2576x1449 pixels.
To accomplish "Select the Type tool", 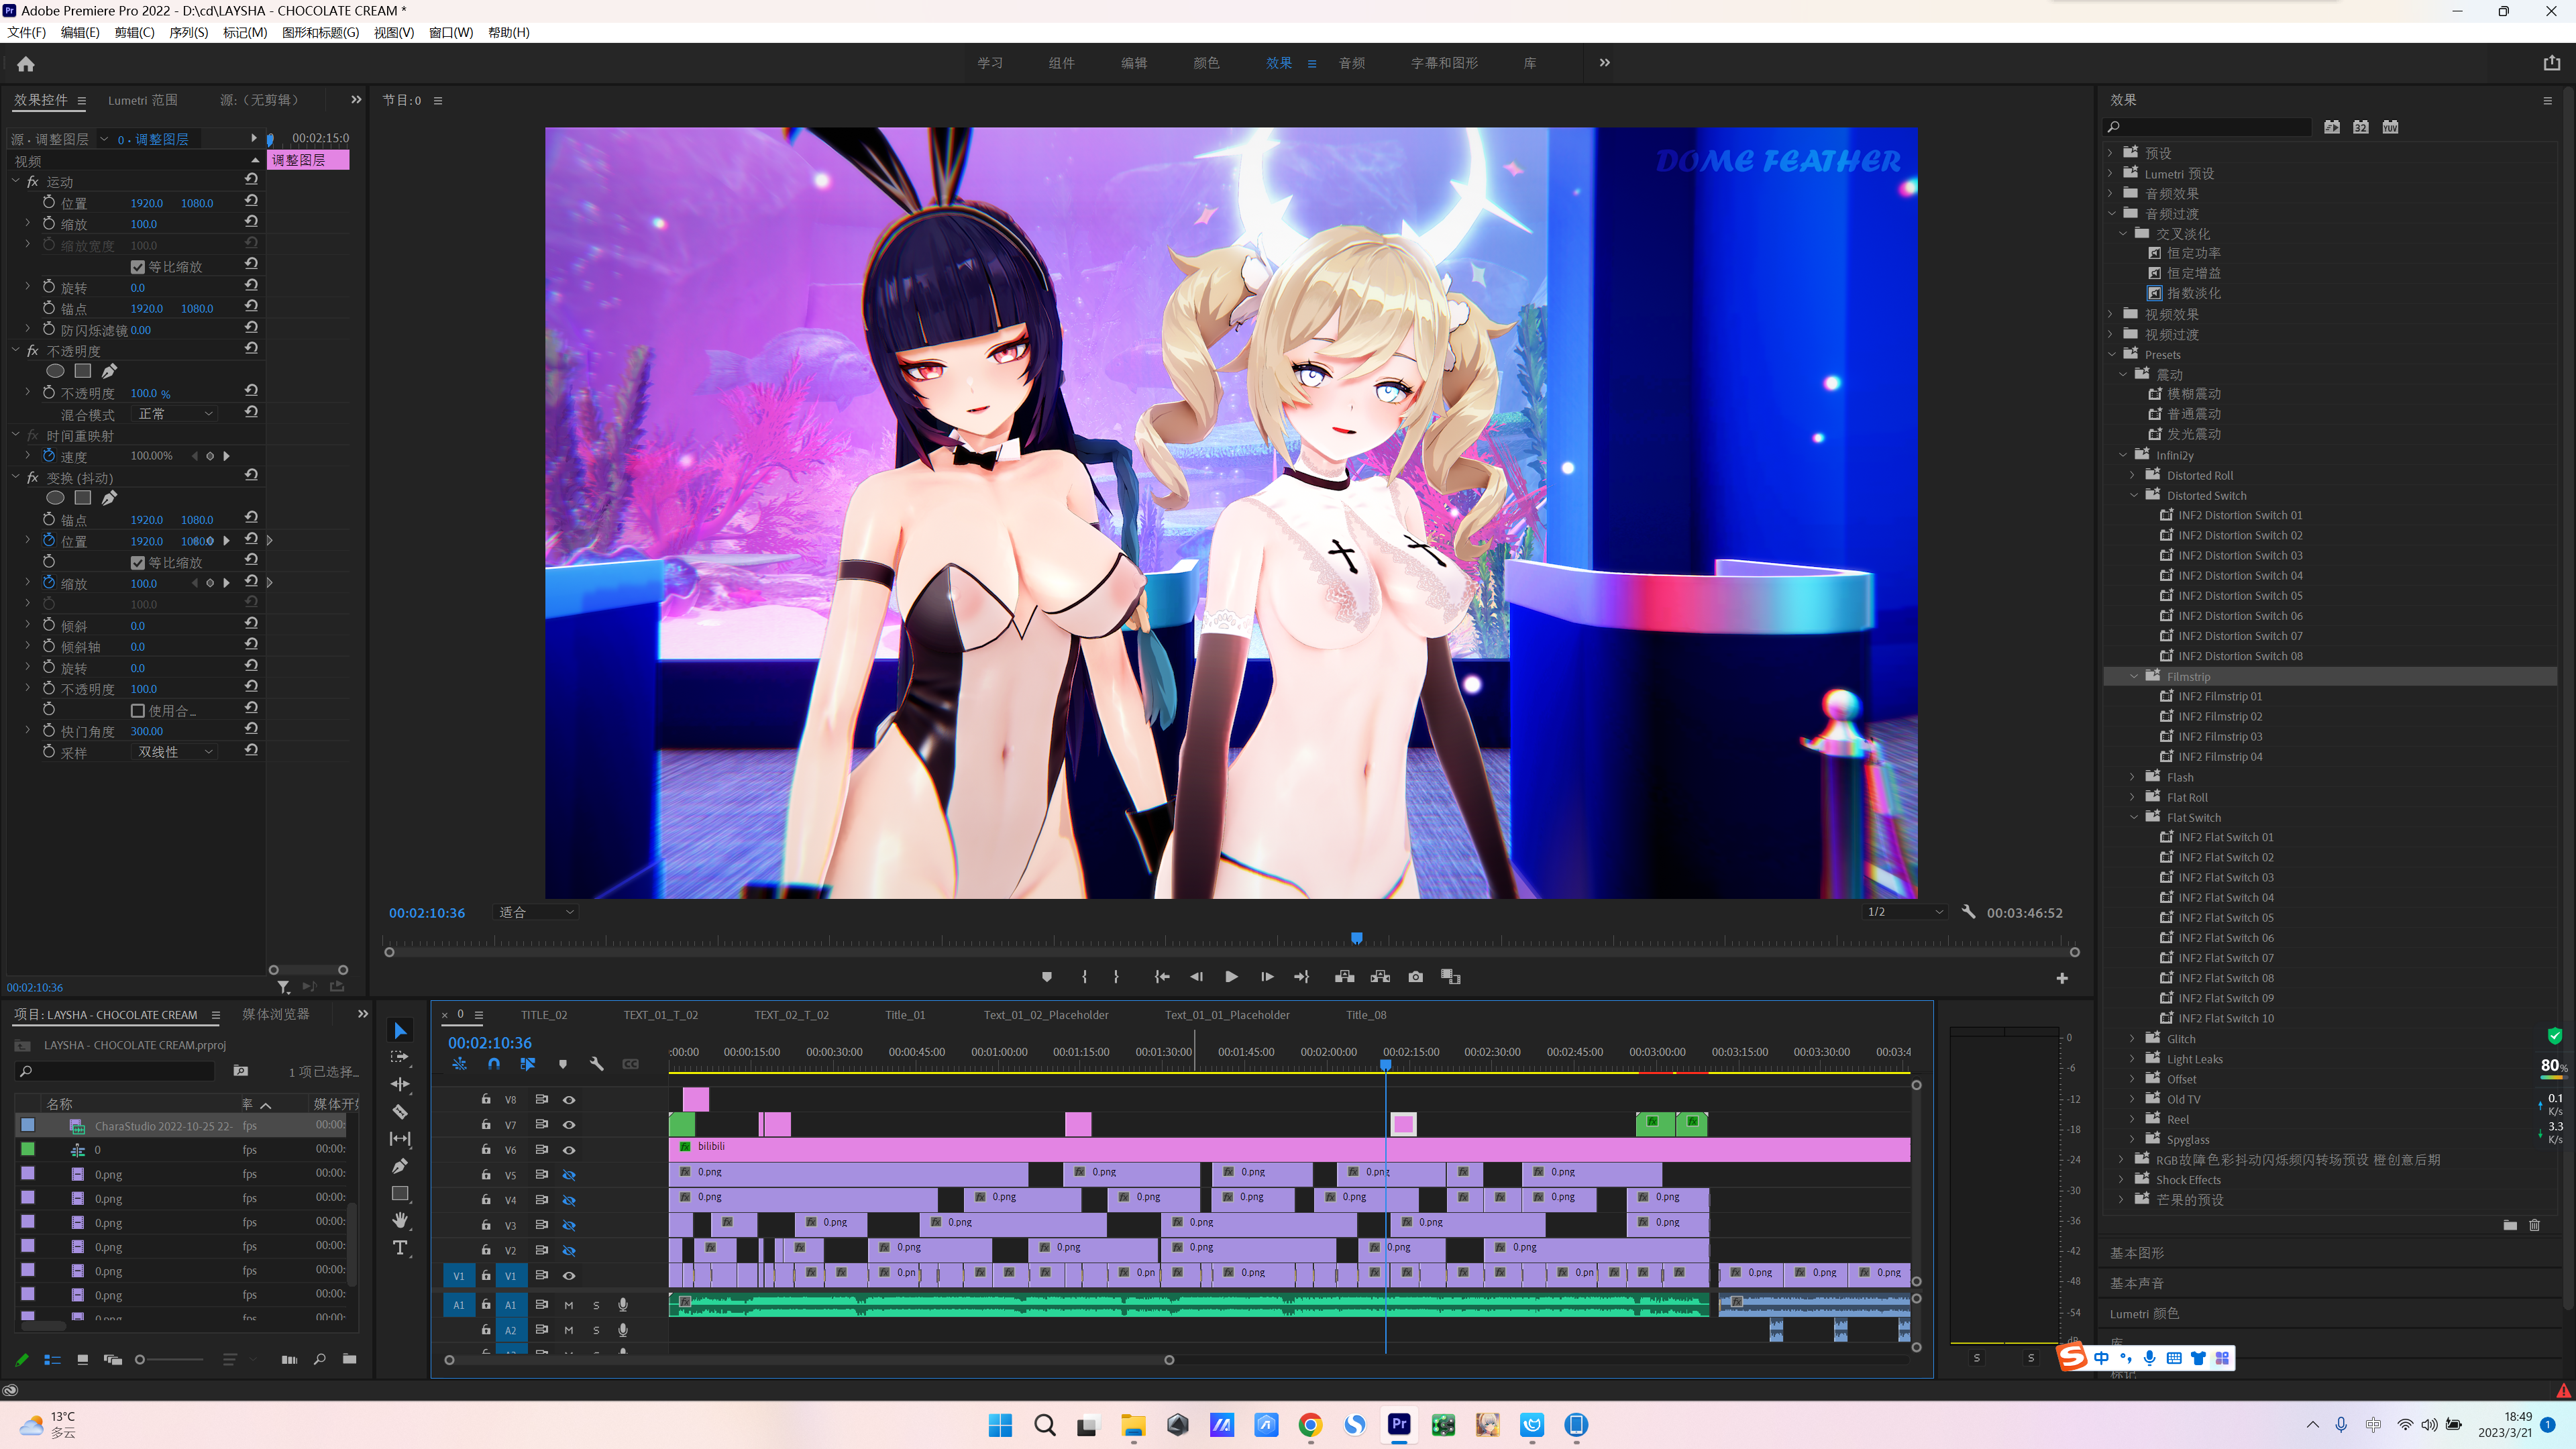I will pos(400,1247).
